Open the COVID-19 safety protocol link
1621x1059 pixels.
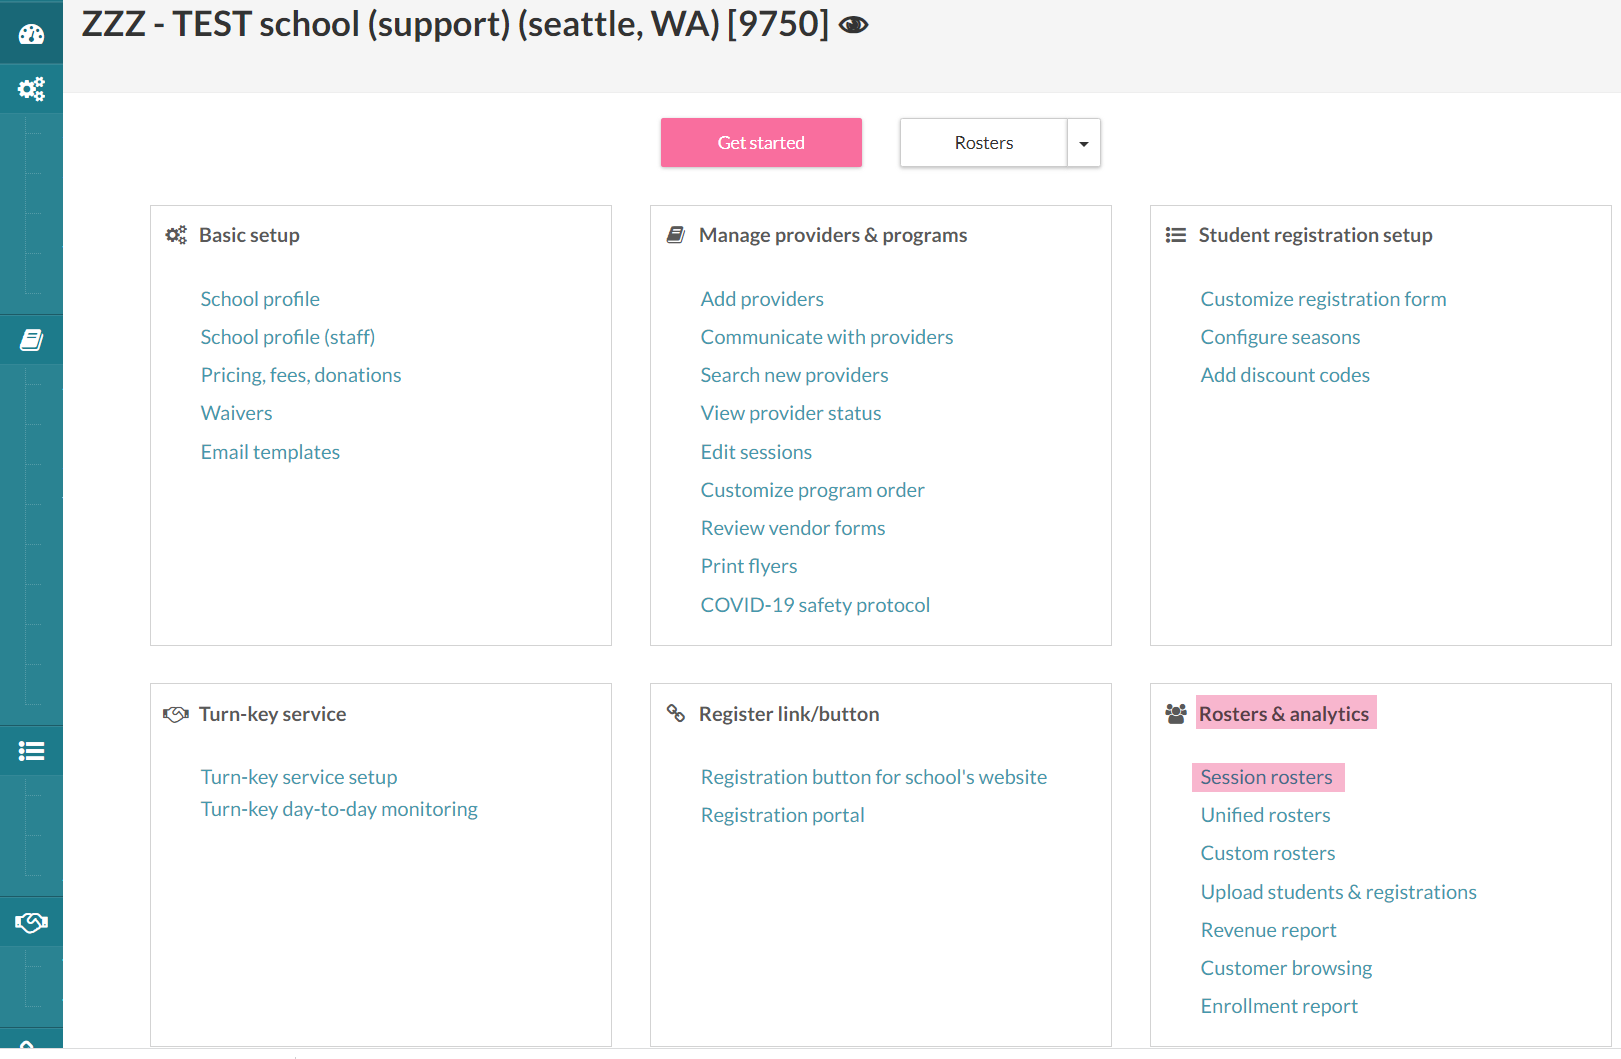(x=815, y=605)
